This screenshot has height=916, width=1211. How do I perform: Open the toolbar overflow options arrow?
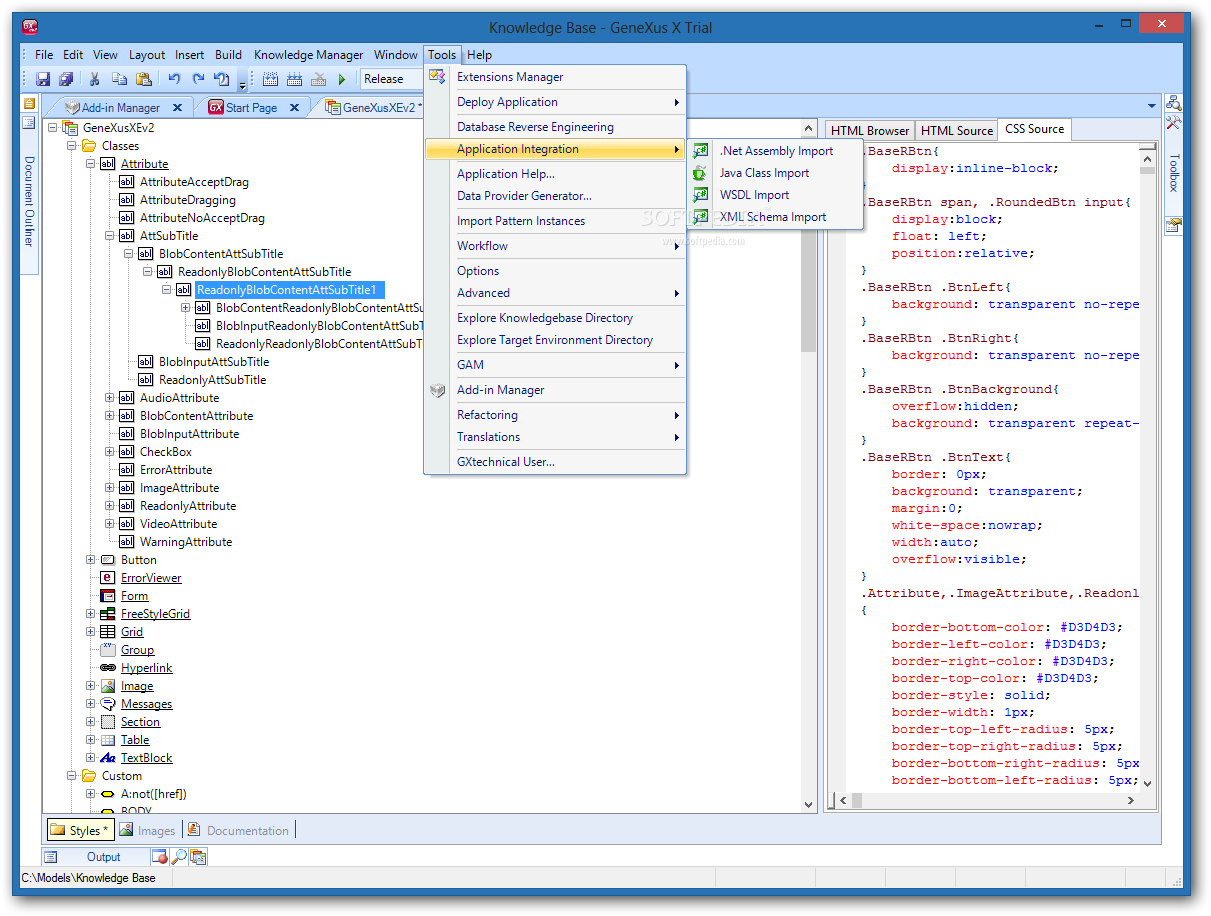[x=243, y=85]
